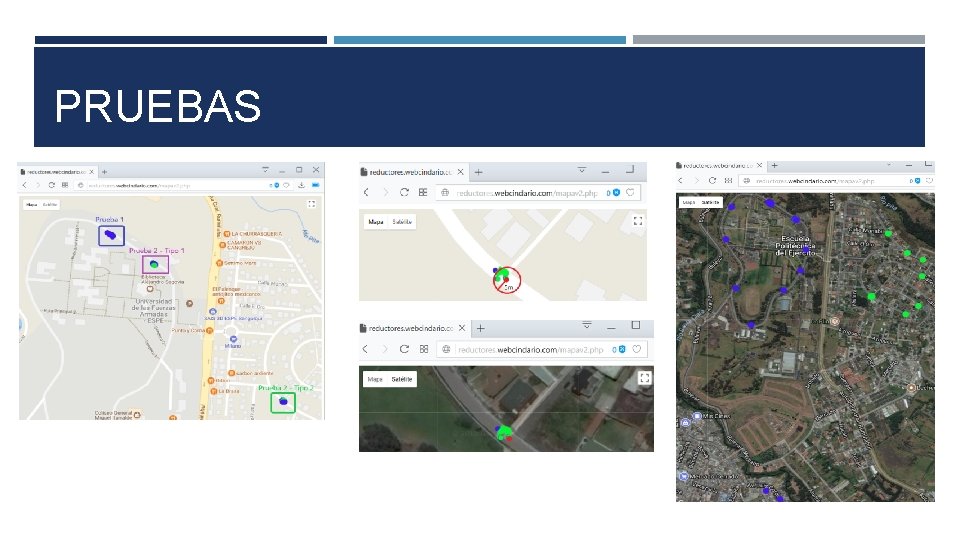Viewport: 960px width, 540px height.
Task: Go back in Escuela Politécnica satellite browser
Action: point(680,181)
